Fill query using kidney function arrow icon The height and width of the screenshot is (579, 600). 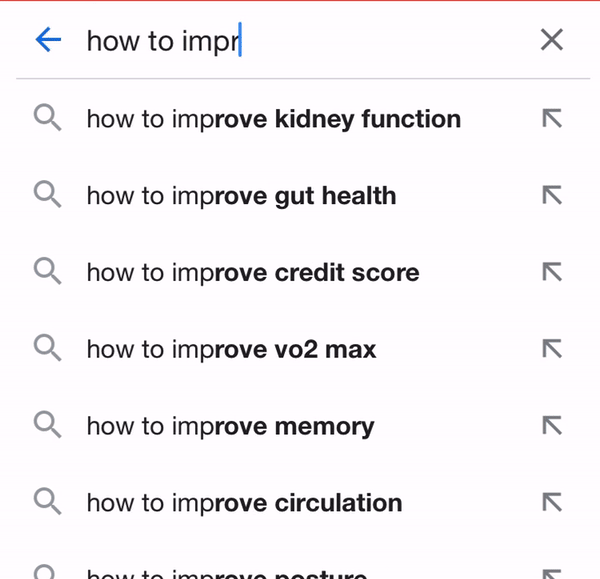pos(552,118)
